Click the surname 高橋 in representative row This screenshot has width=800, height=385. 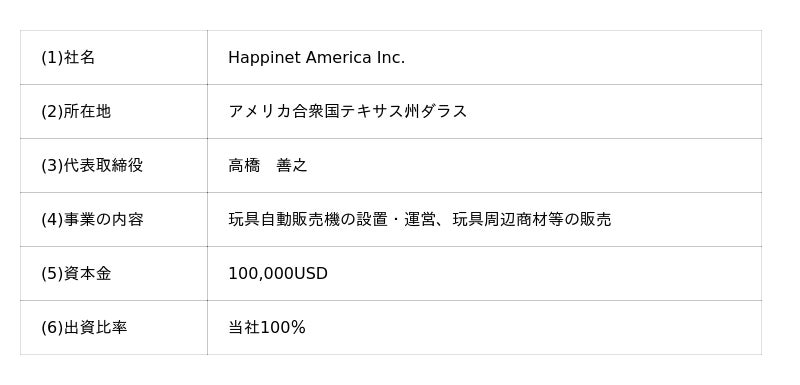pos(244,166)
